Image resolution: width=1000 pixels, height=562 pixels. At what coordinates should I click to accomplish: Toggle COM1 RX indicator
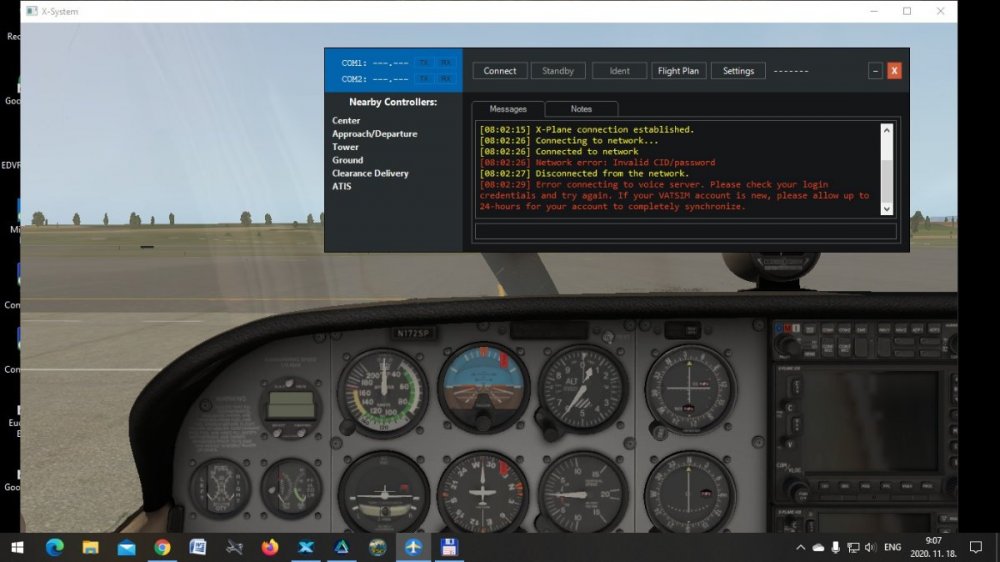[x=445, y=63]
